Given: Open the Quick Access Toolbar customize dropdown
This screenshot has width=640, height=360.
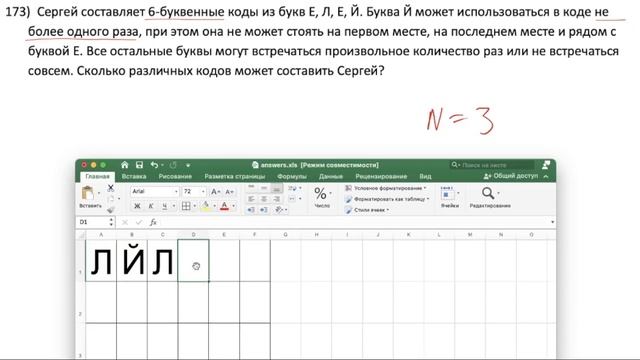Looking at the screenshot, I should (x=188, y=165).
